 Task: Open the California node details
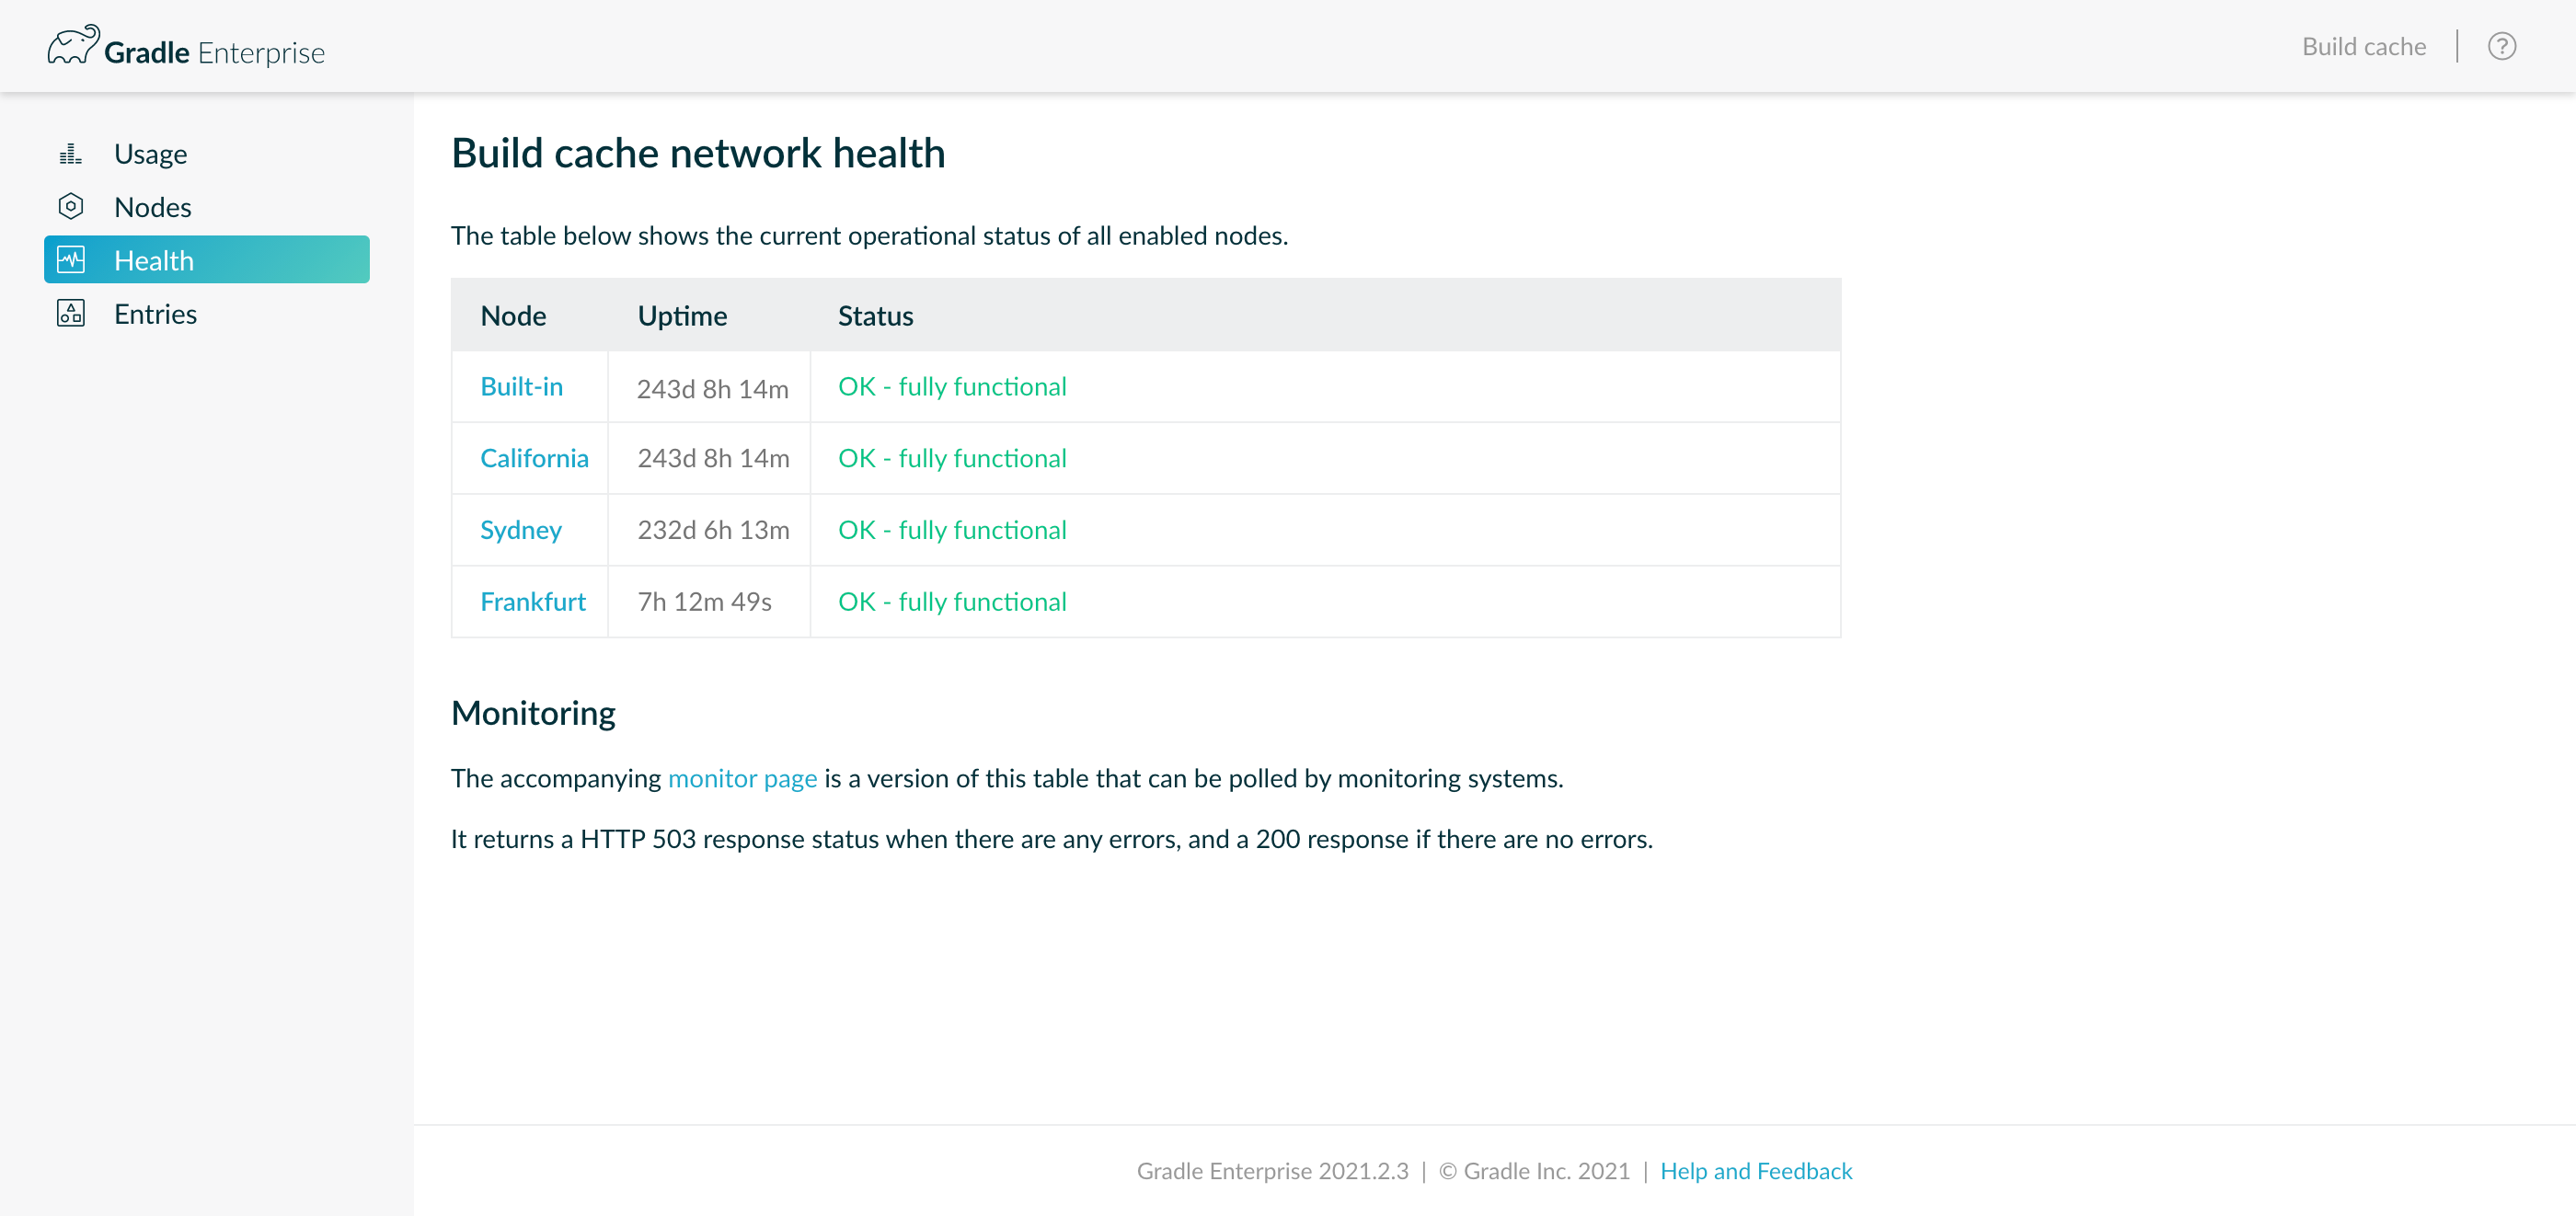coord(534,458)
